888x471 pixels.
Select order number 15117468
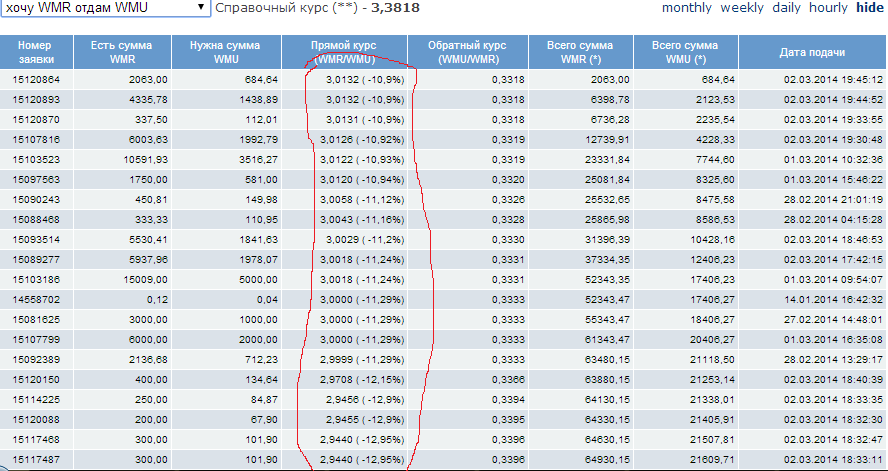[36, 439]
